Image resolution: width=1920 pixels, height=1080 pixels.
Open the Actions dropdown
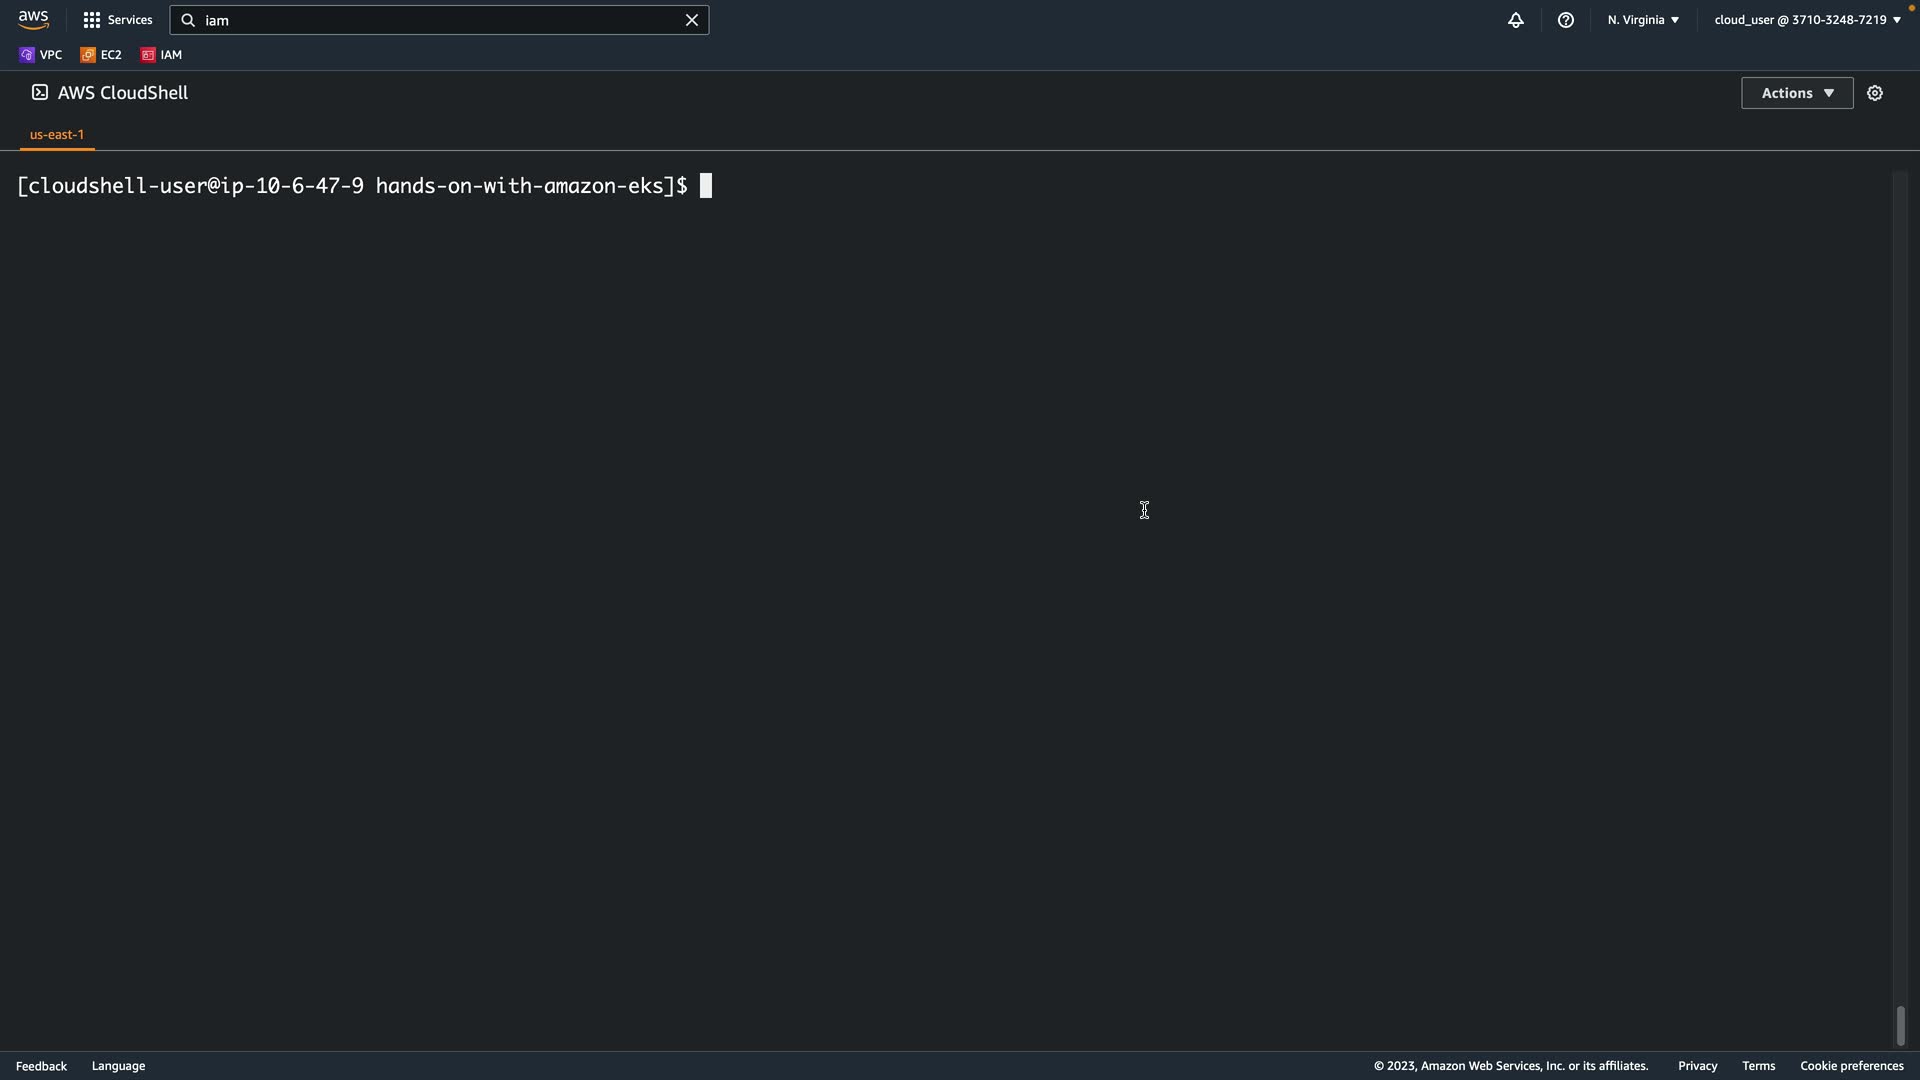[1796, 93]
